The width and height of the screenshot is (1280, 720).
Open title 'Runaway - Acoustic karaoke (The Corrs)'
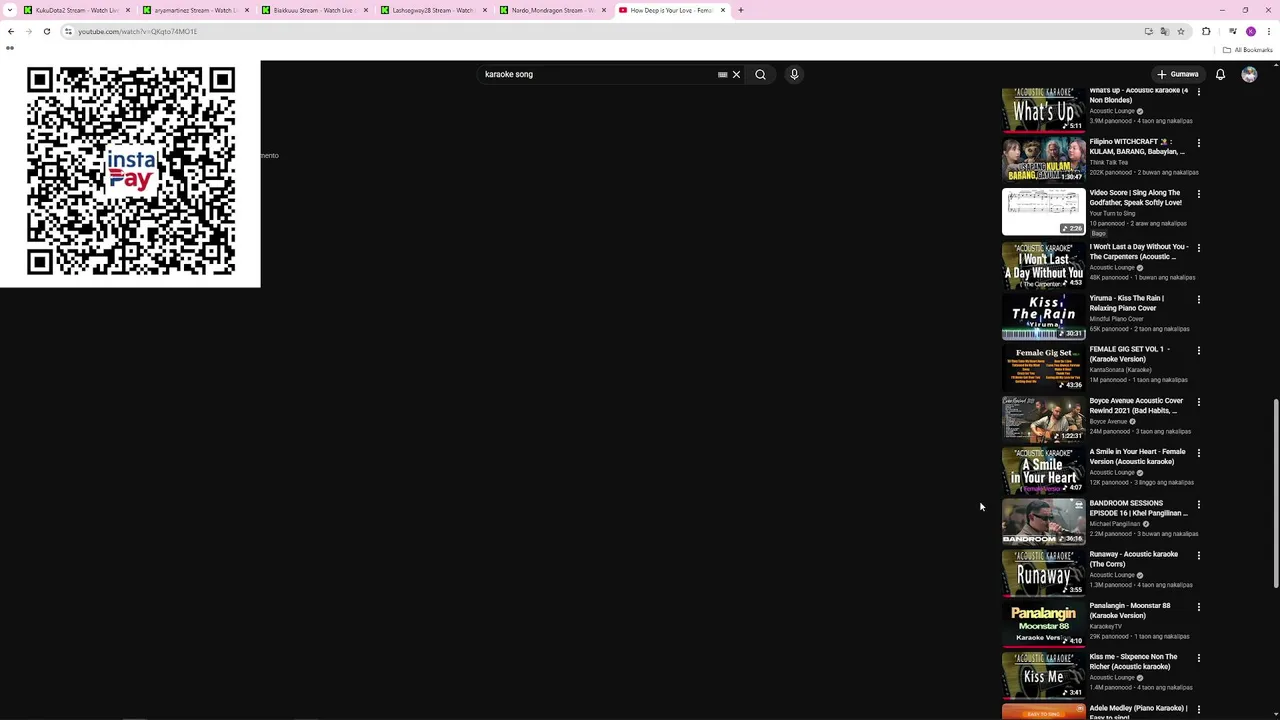point(1133,559)
